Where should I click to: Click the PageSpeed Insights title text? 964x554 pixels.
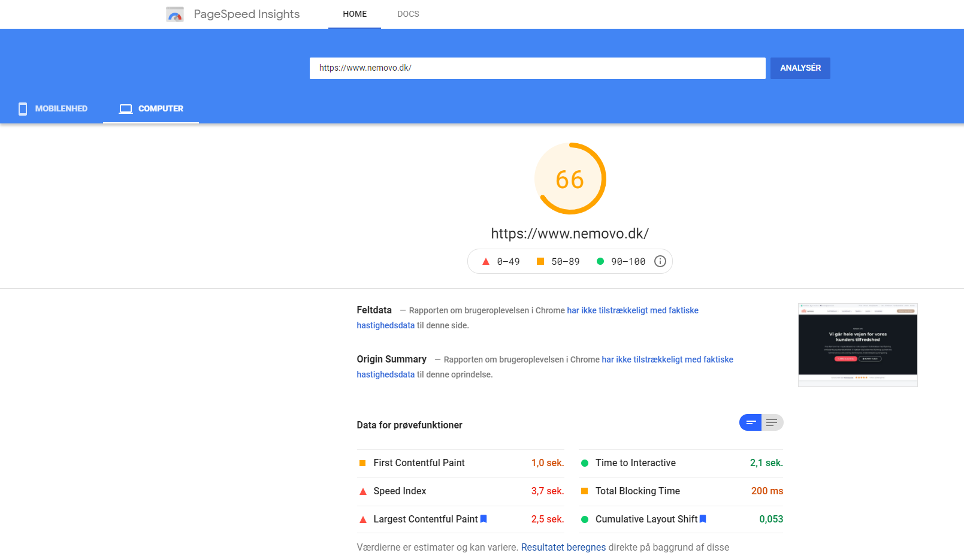coord(247,14)
